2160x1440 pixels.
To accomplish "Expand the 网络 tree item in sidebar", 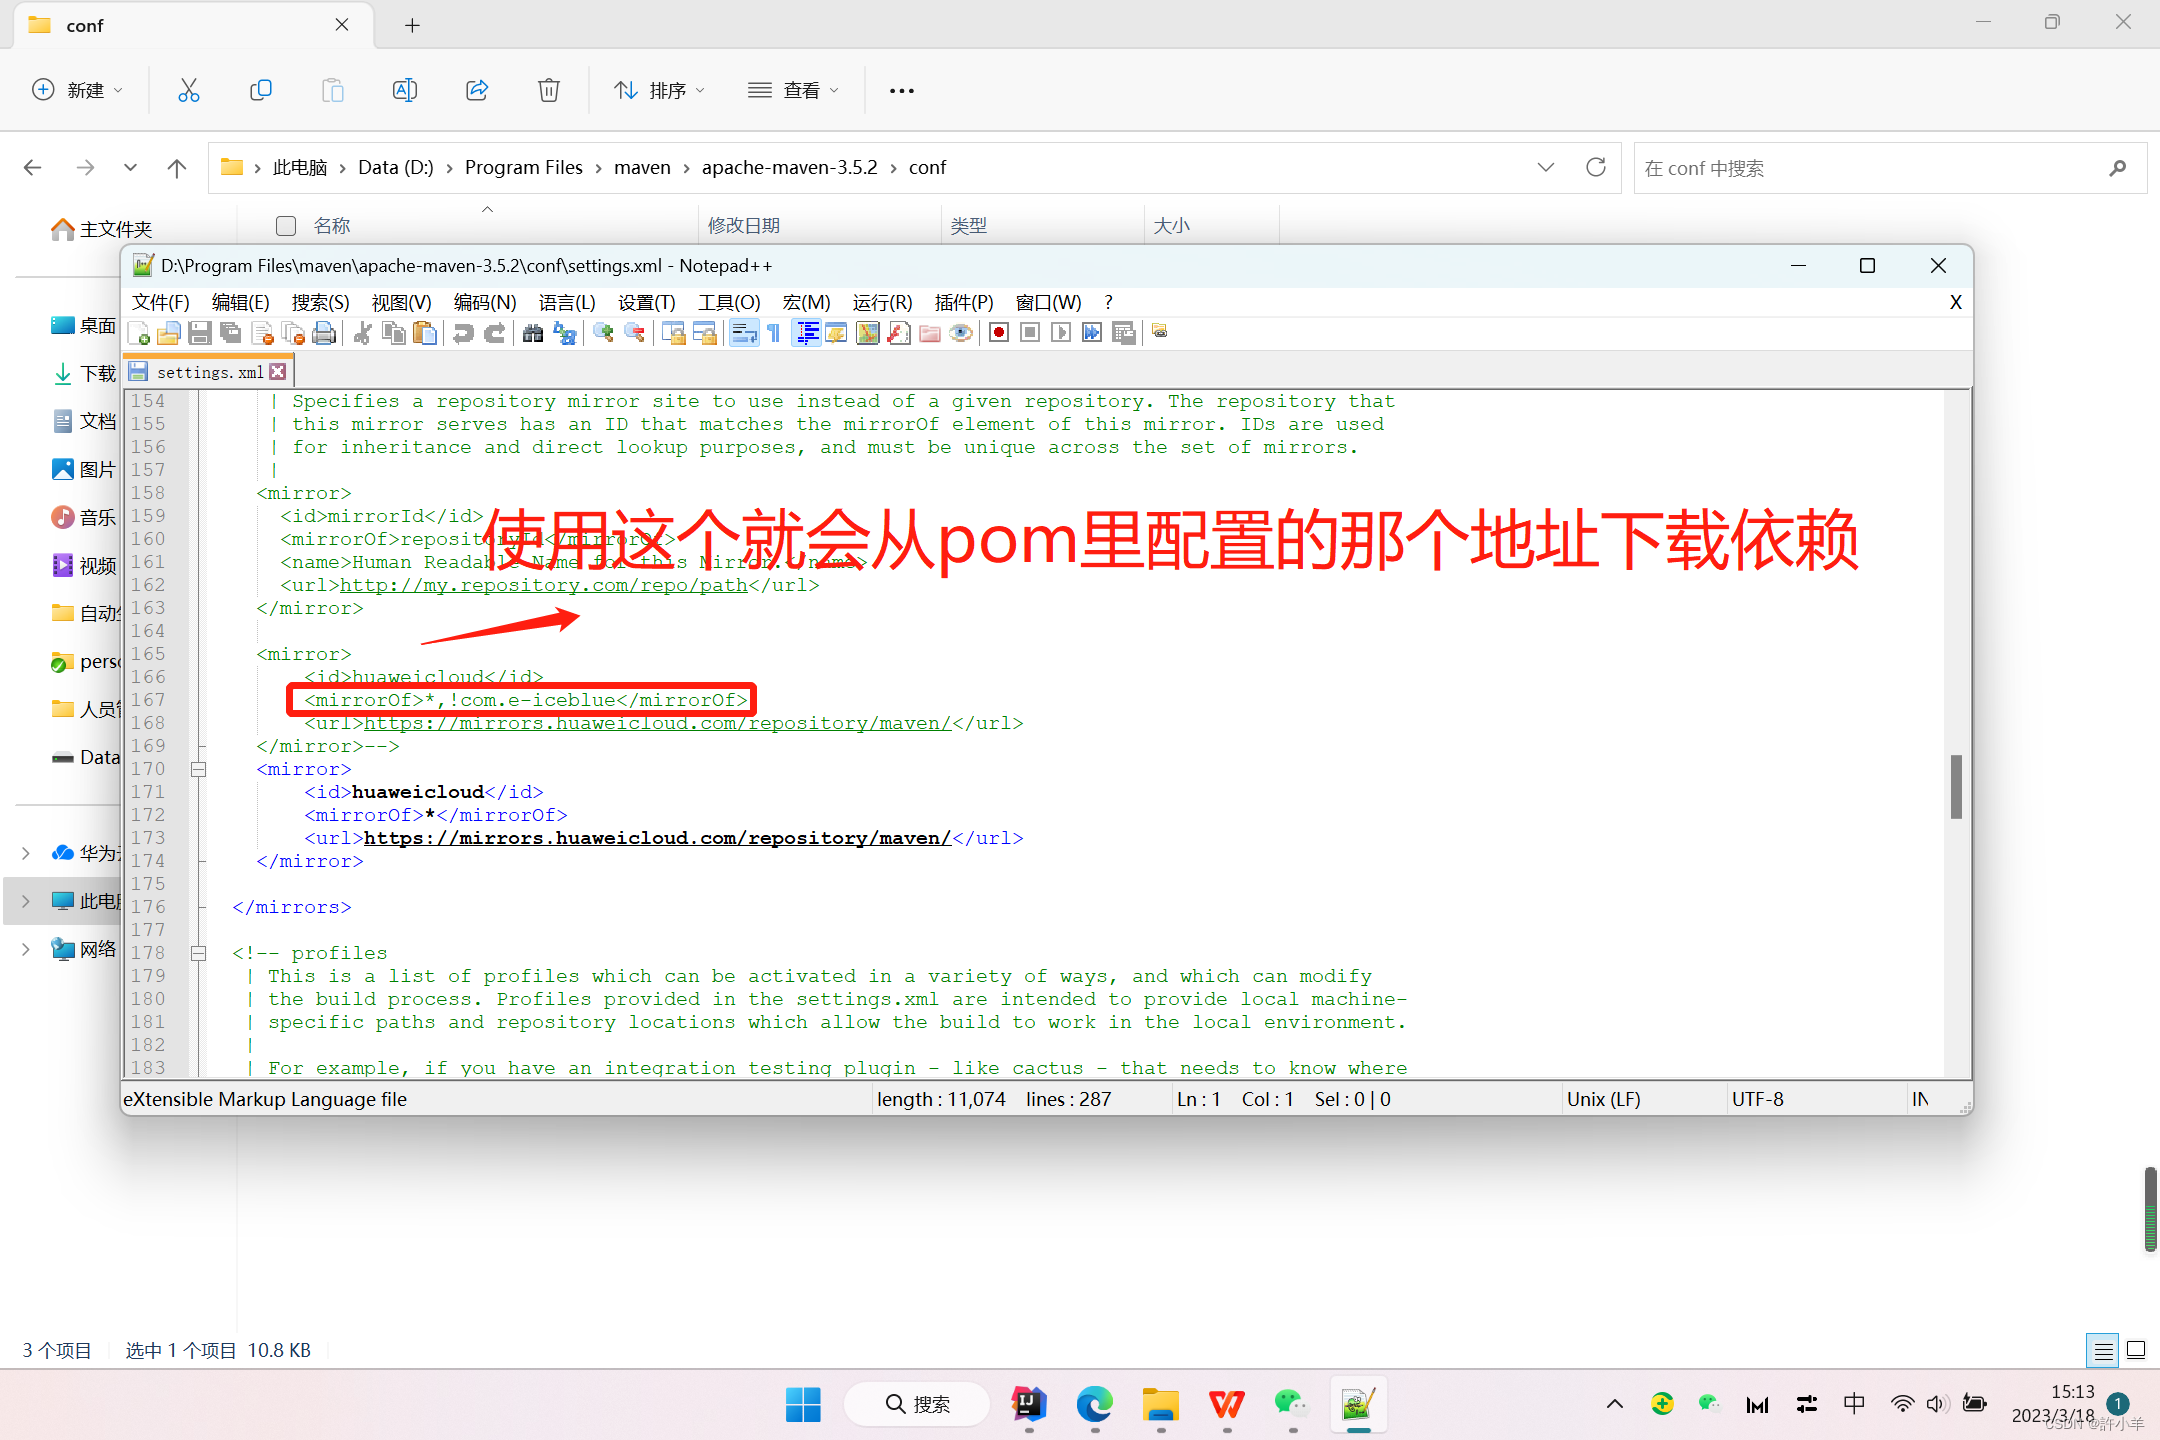I will tap(26, 949).
